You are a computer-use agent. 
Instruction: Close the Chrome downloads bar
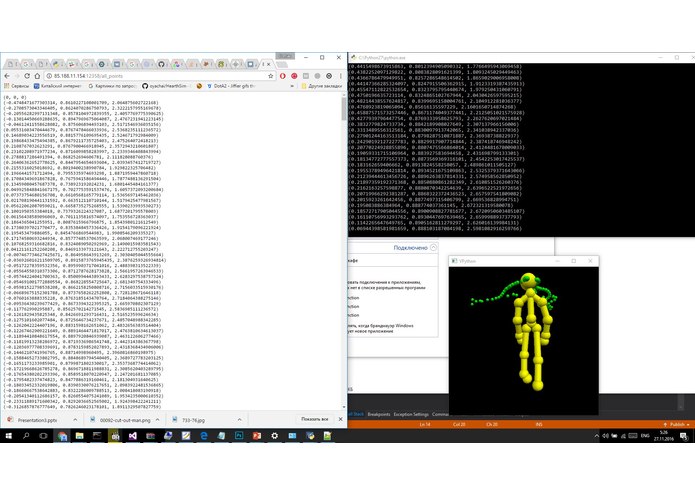pyautogui.click(x=340, y=419)
